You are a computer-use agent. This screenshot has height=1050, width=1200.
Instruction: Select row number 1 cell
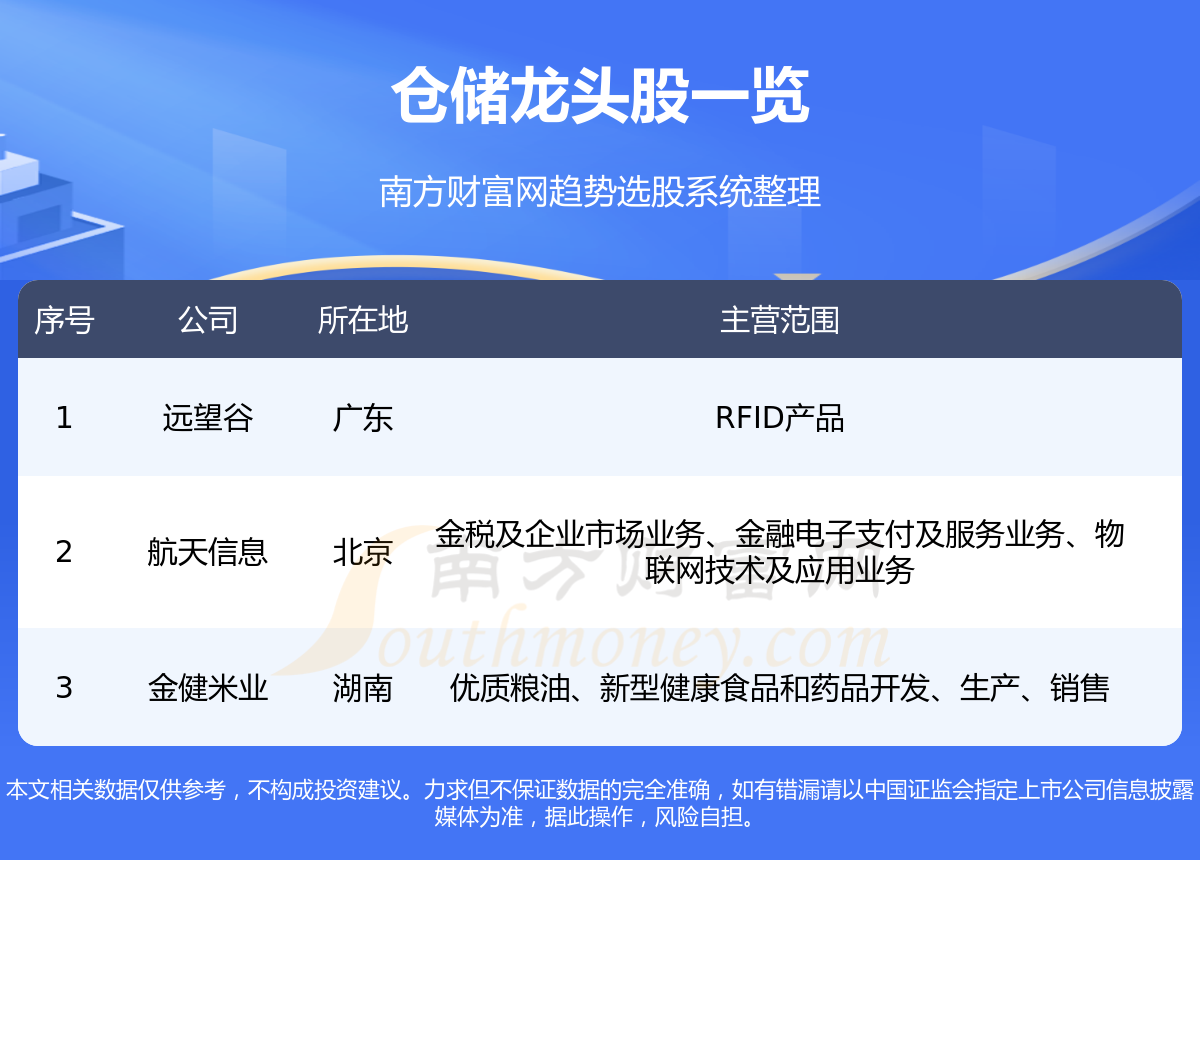64,417
